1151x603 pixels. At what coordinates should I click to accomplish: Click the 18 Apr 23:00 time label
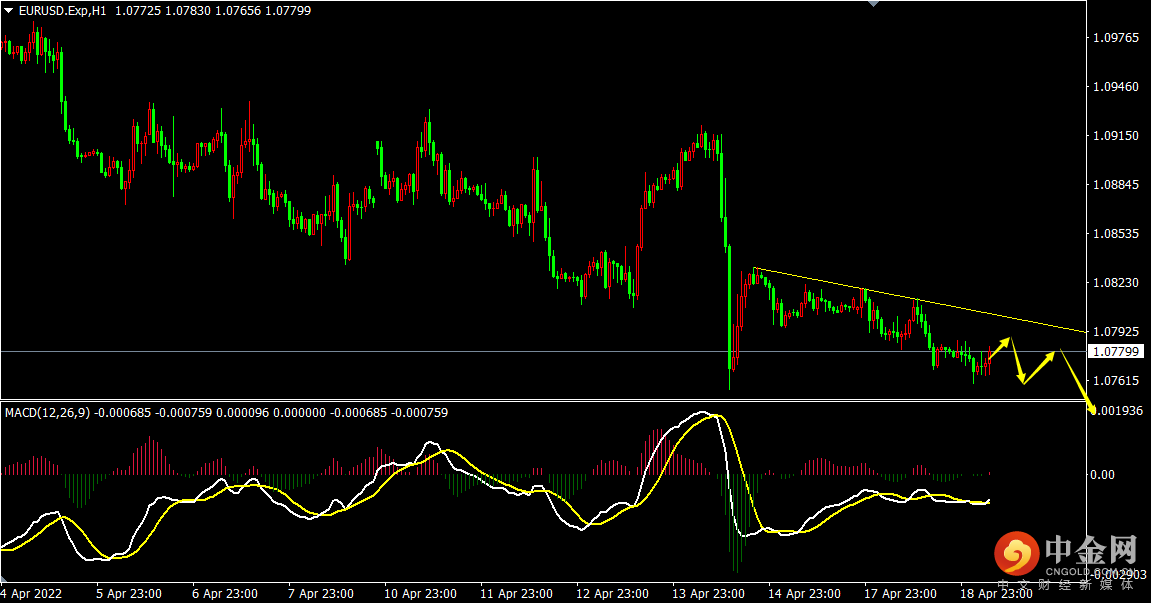(x=996, y=593)
